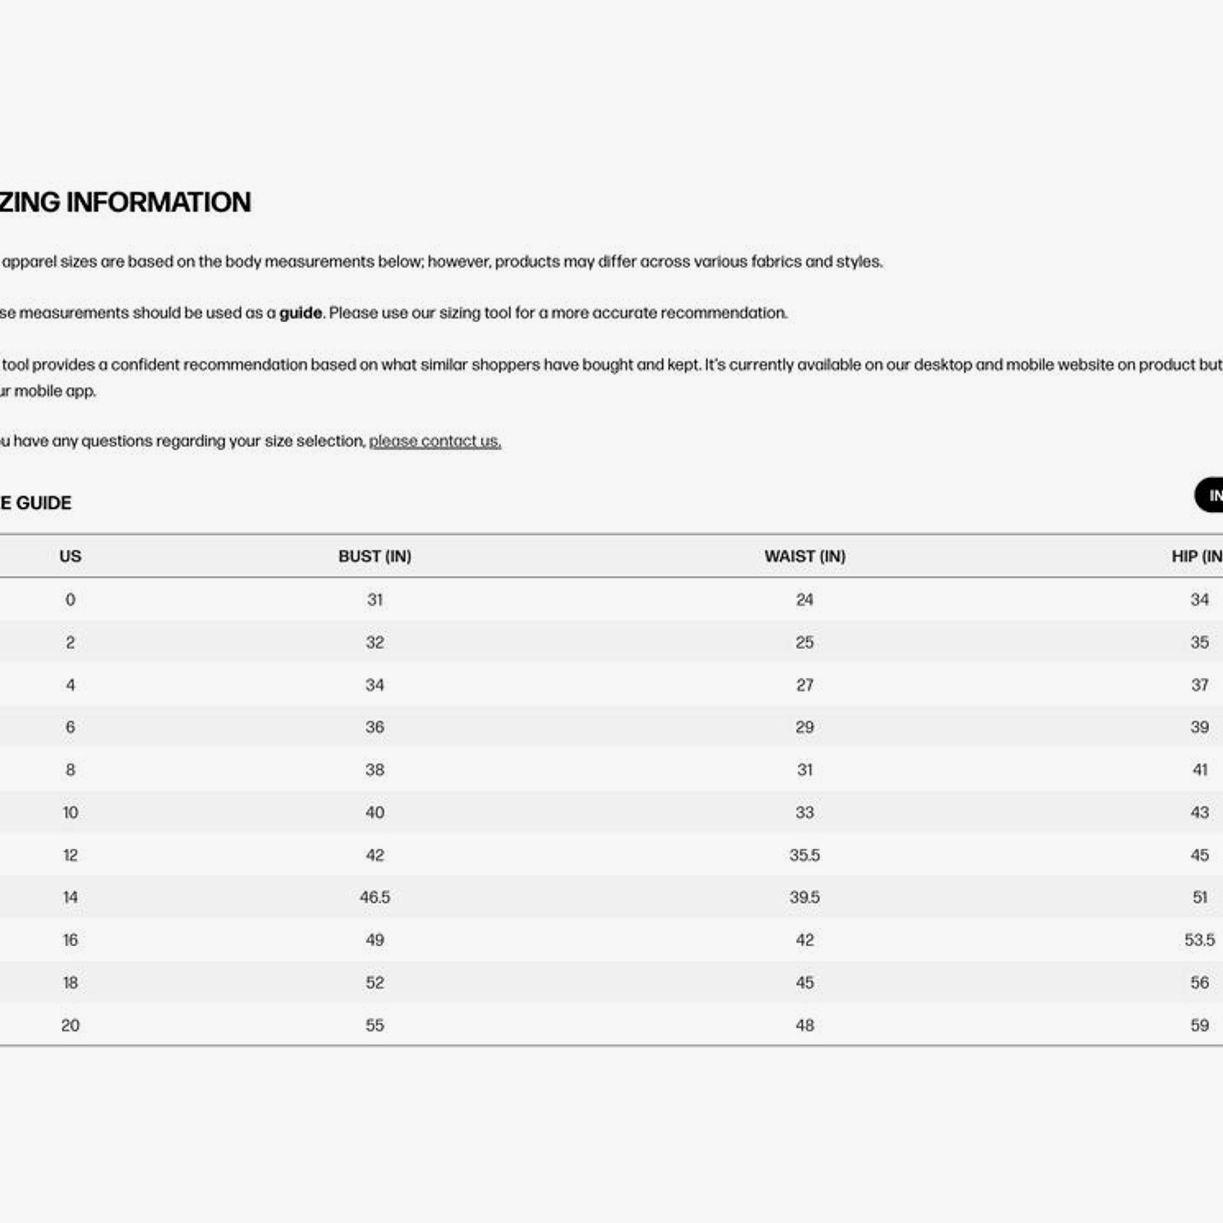The height and width of the screenshot is (1223, 1223).
Task: Click the BUST (IN) column header
Action: tap(375, 556)
